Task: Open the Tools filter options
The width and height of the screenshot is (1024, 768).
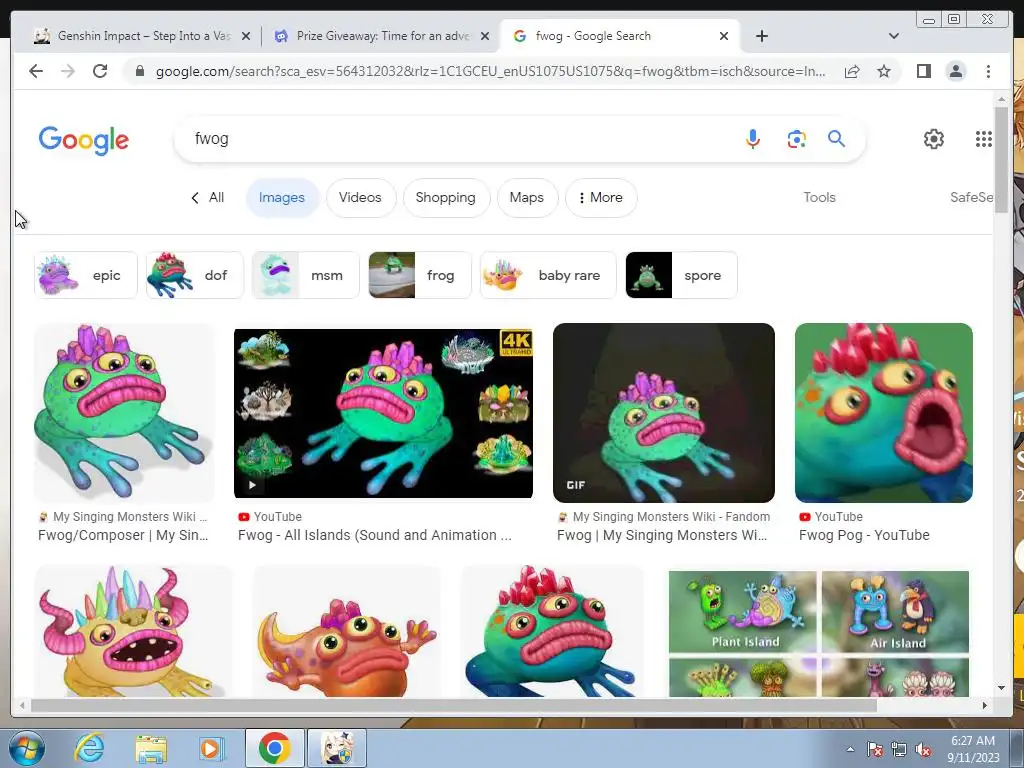Action: pos(819,197)
